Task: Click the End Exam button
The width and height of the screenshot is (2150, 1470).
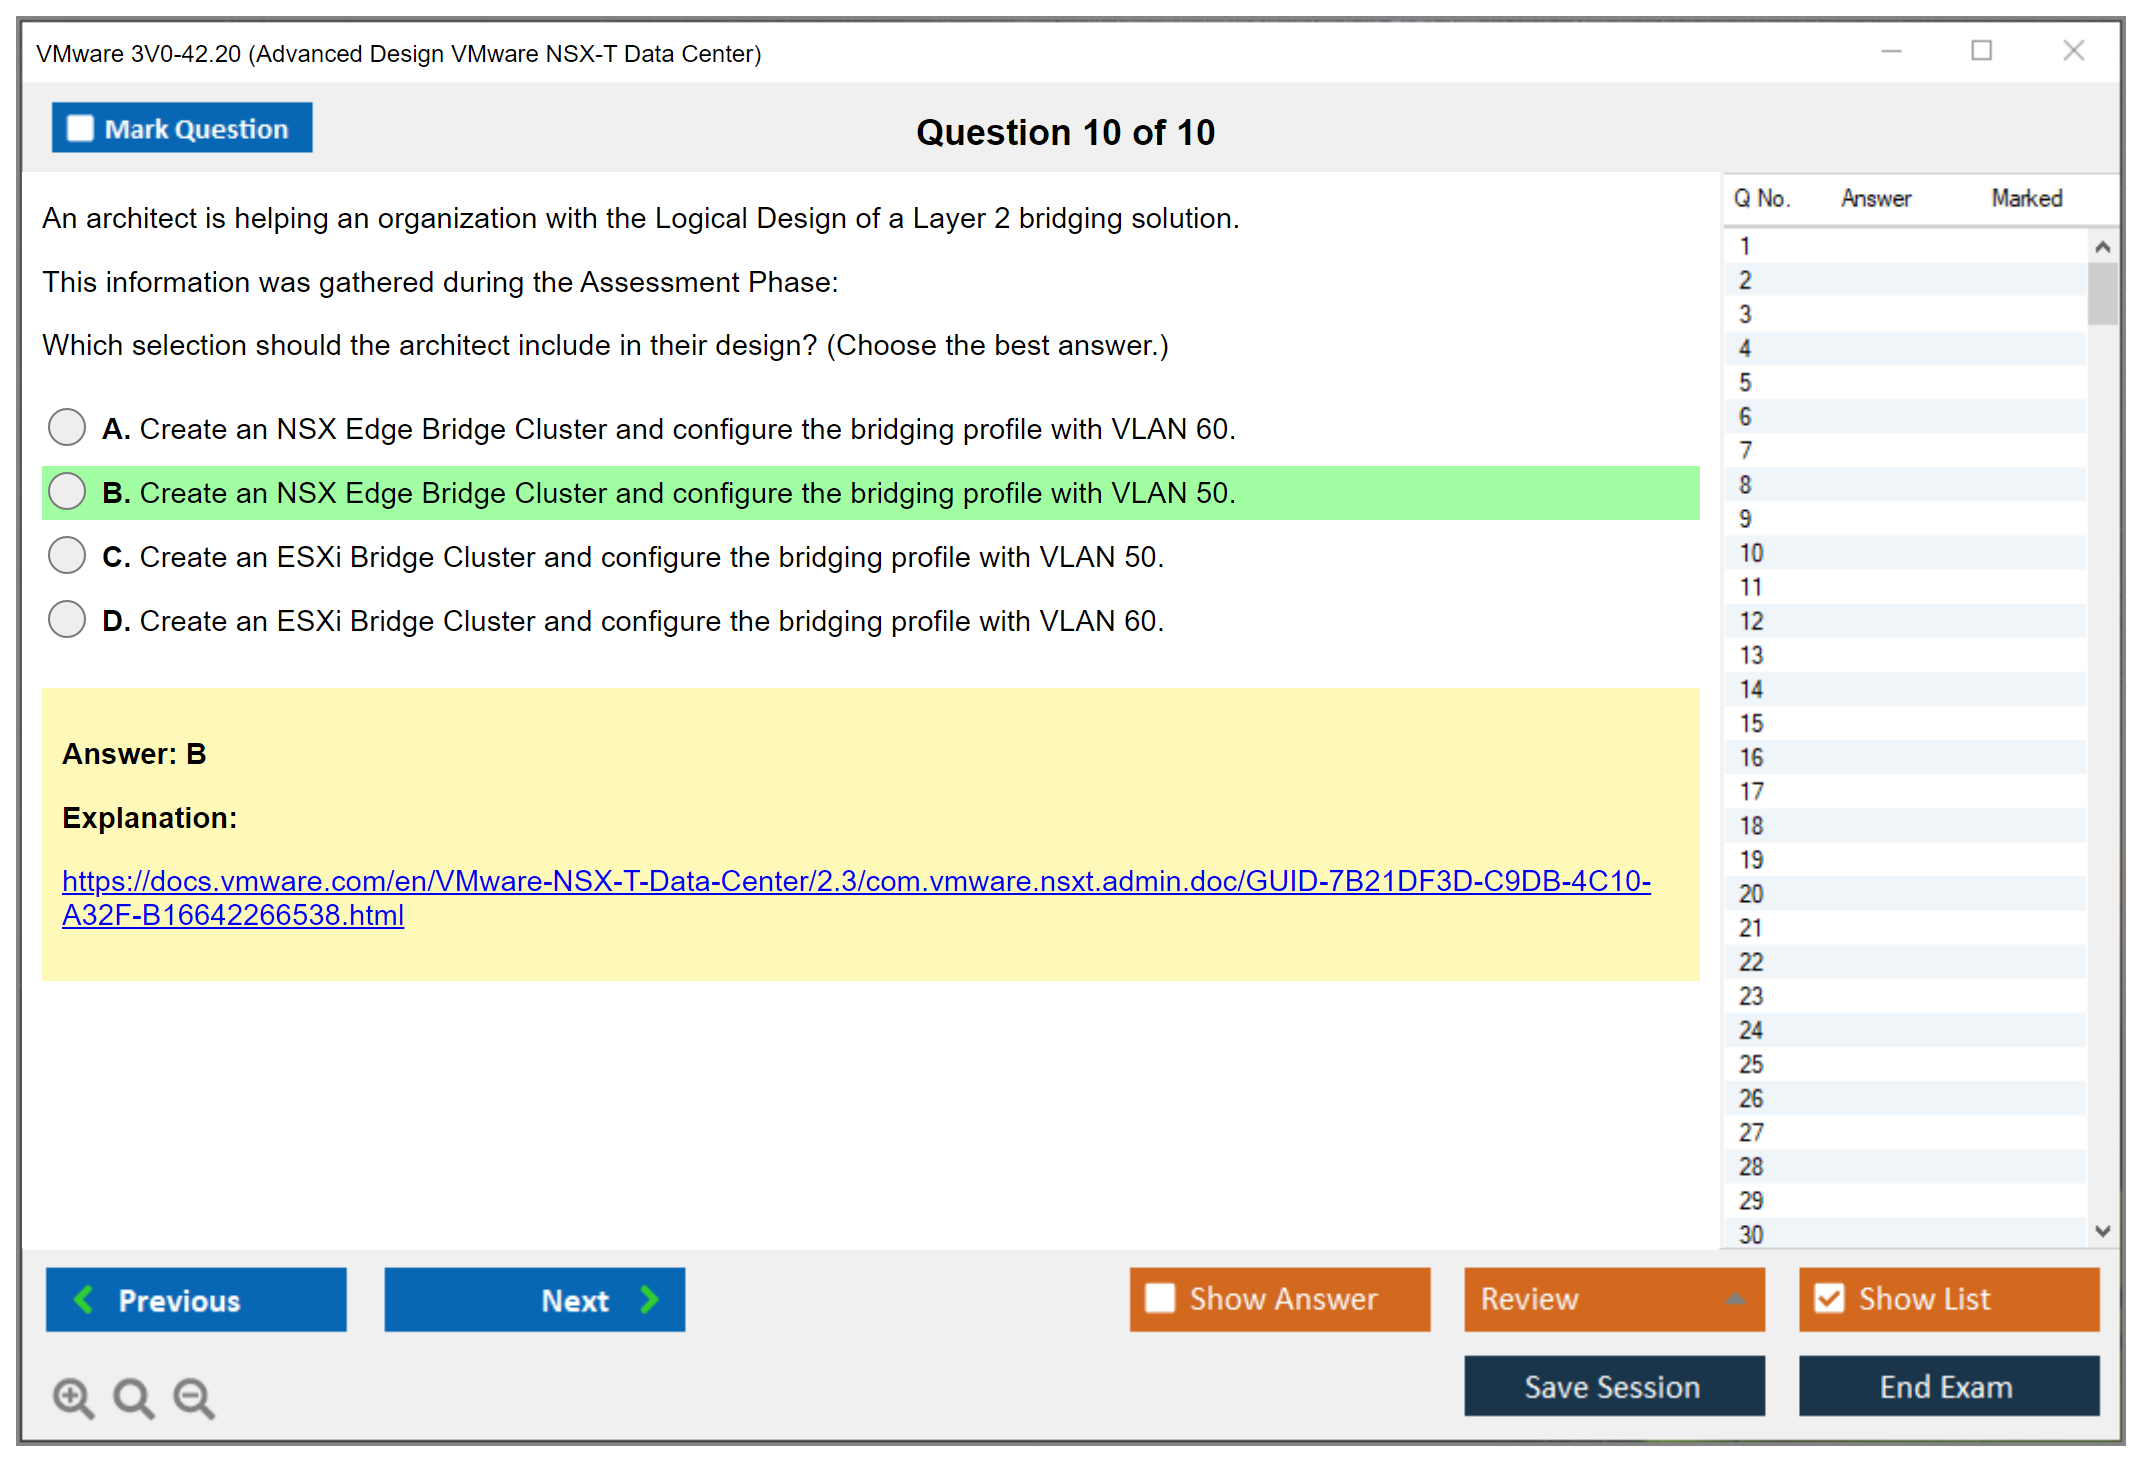Action: [1947, 1386]
